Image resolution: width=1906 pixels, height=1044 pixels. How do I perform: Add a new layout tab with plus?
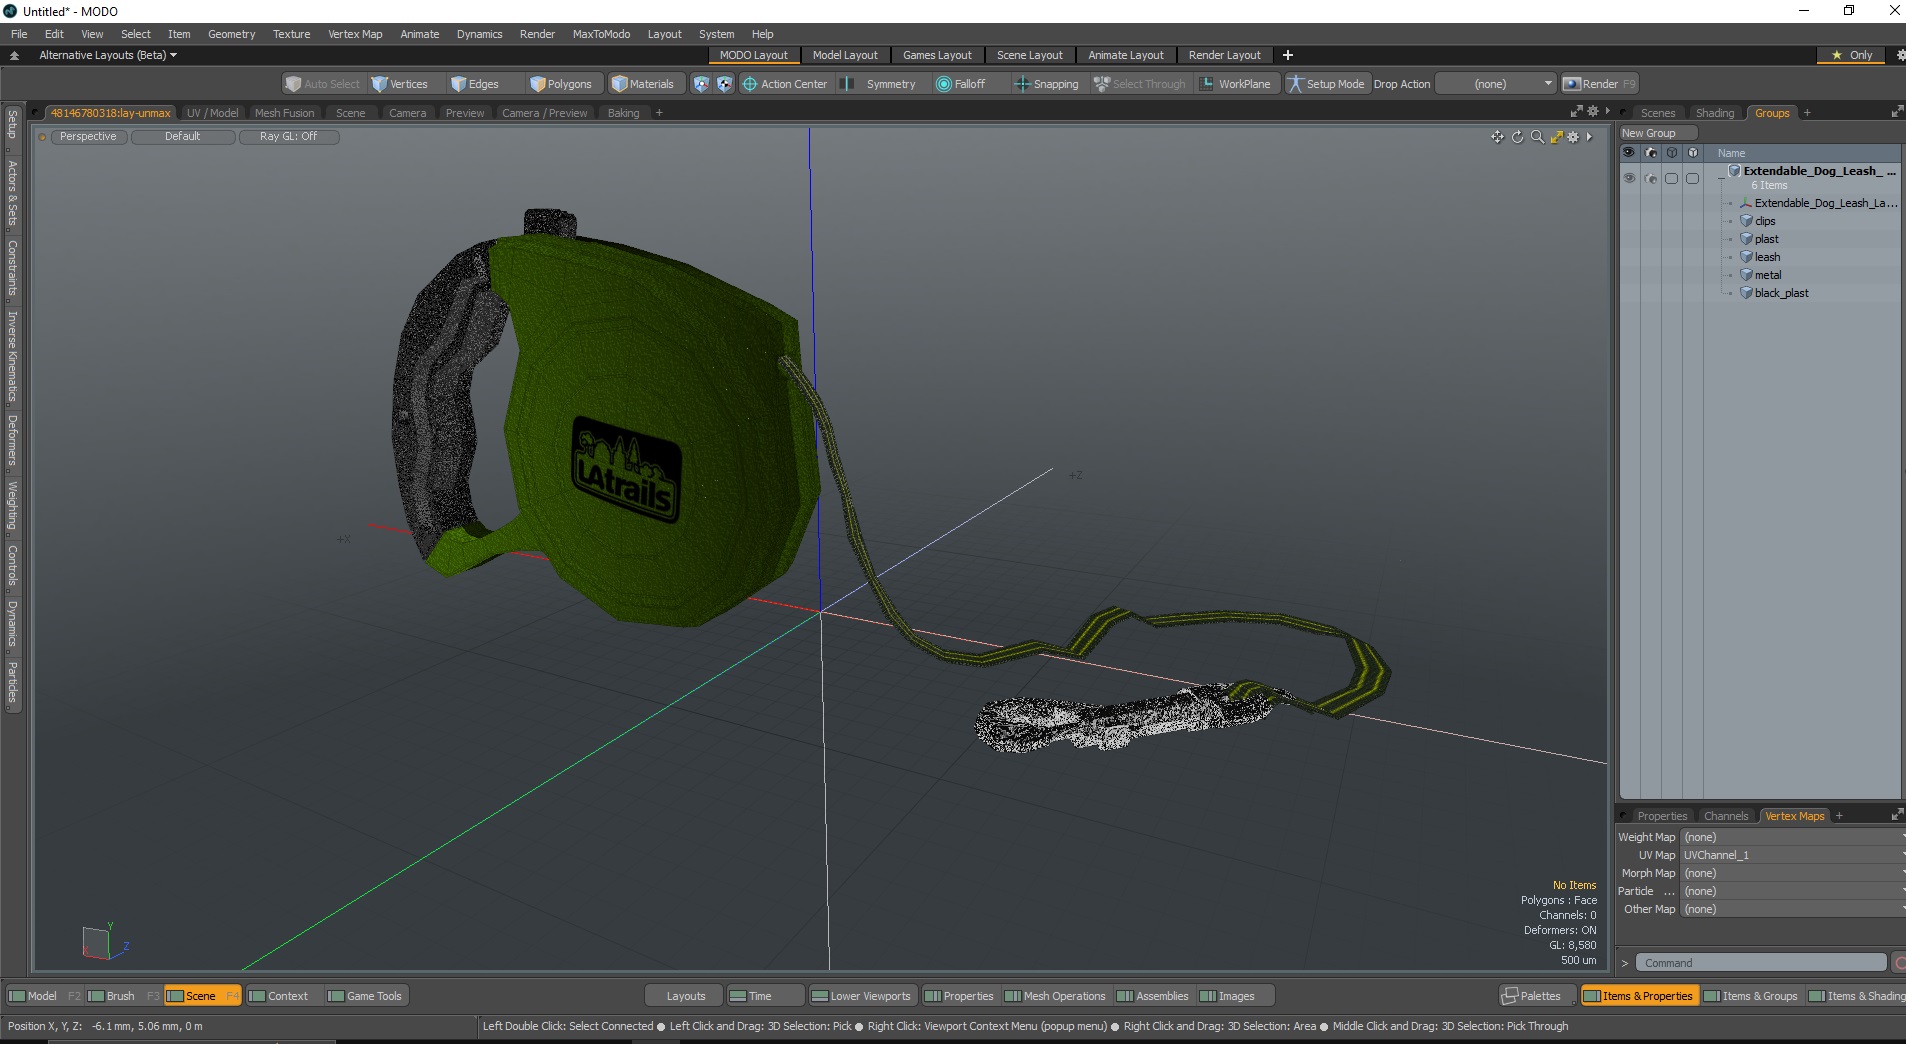1288,55
